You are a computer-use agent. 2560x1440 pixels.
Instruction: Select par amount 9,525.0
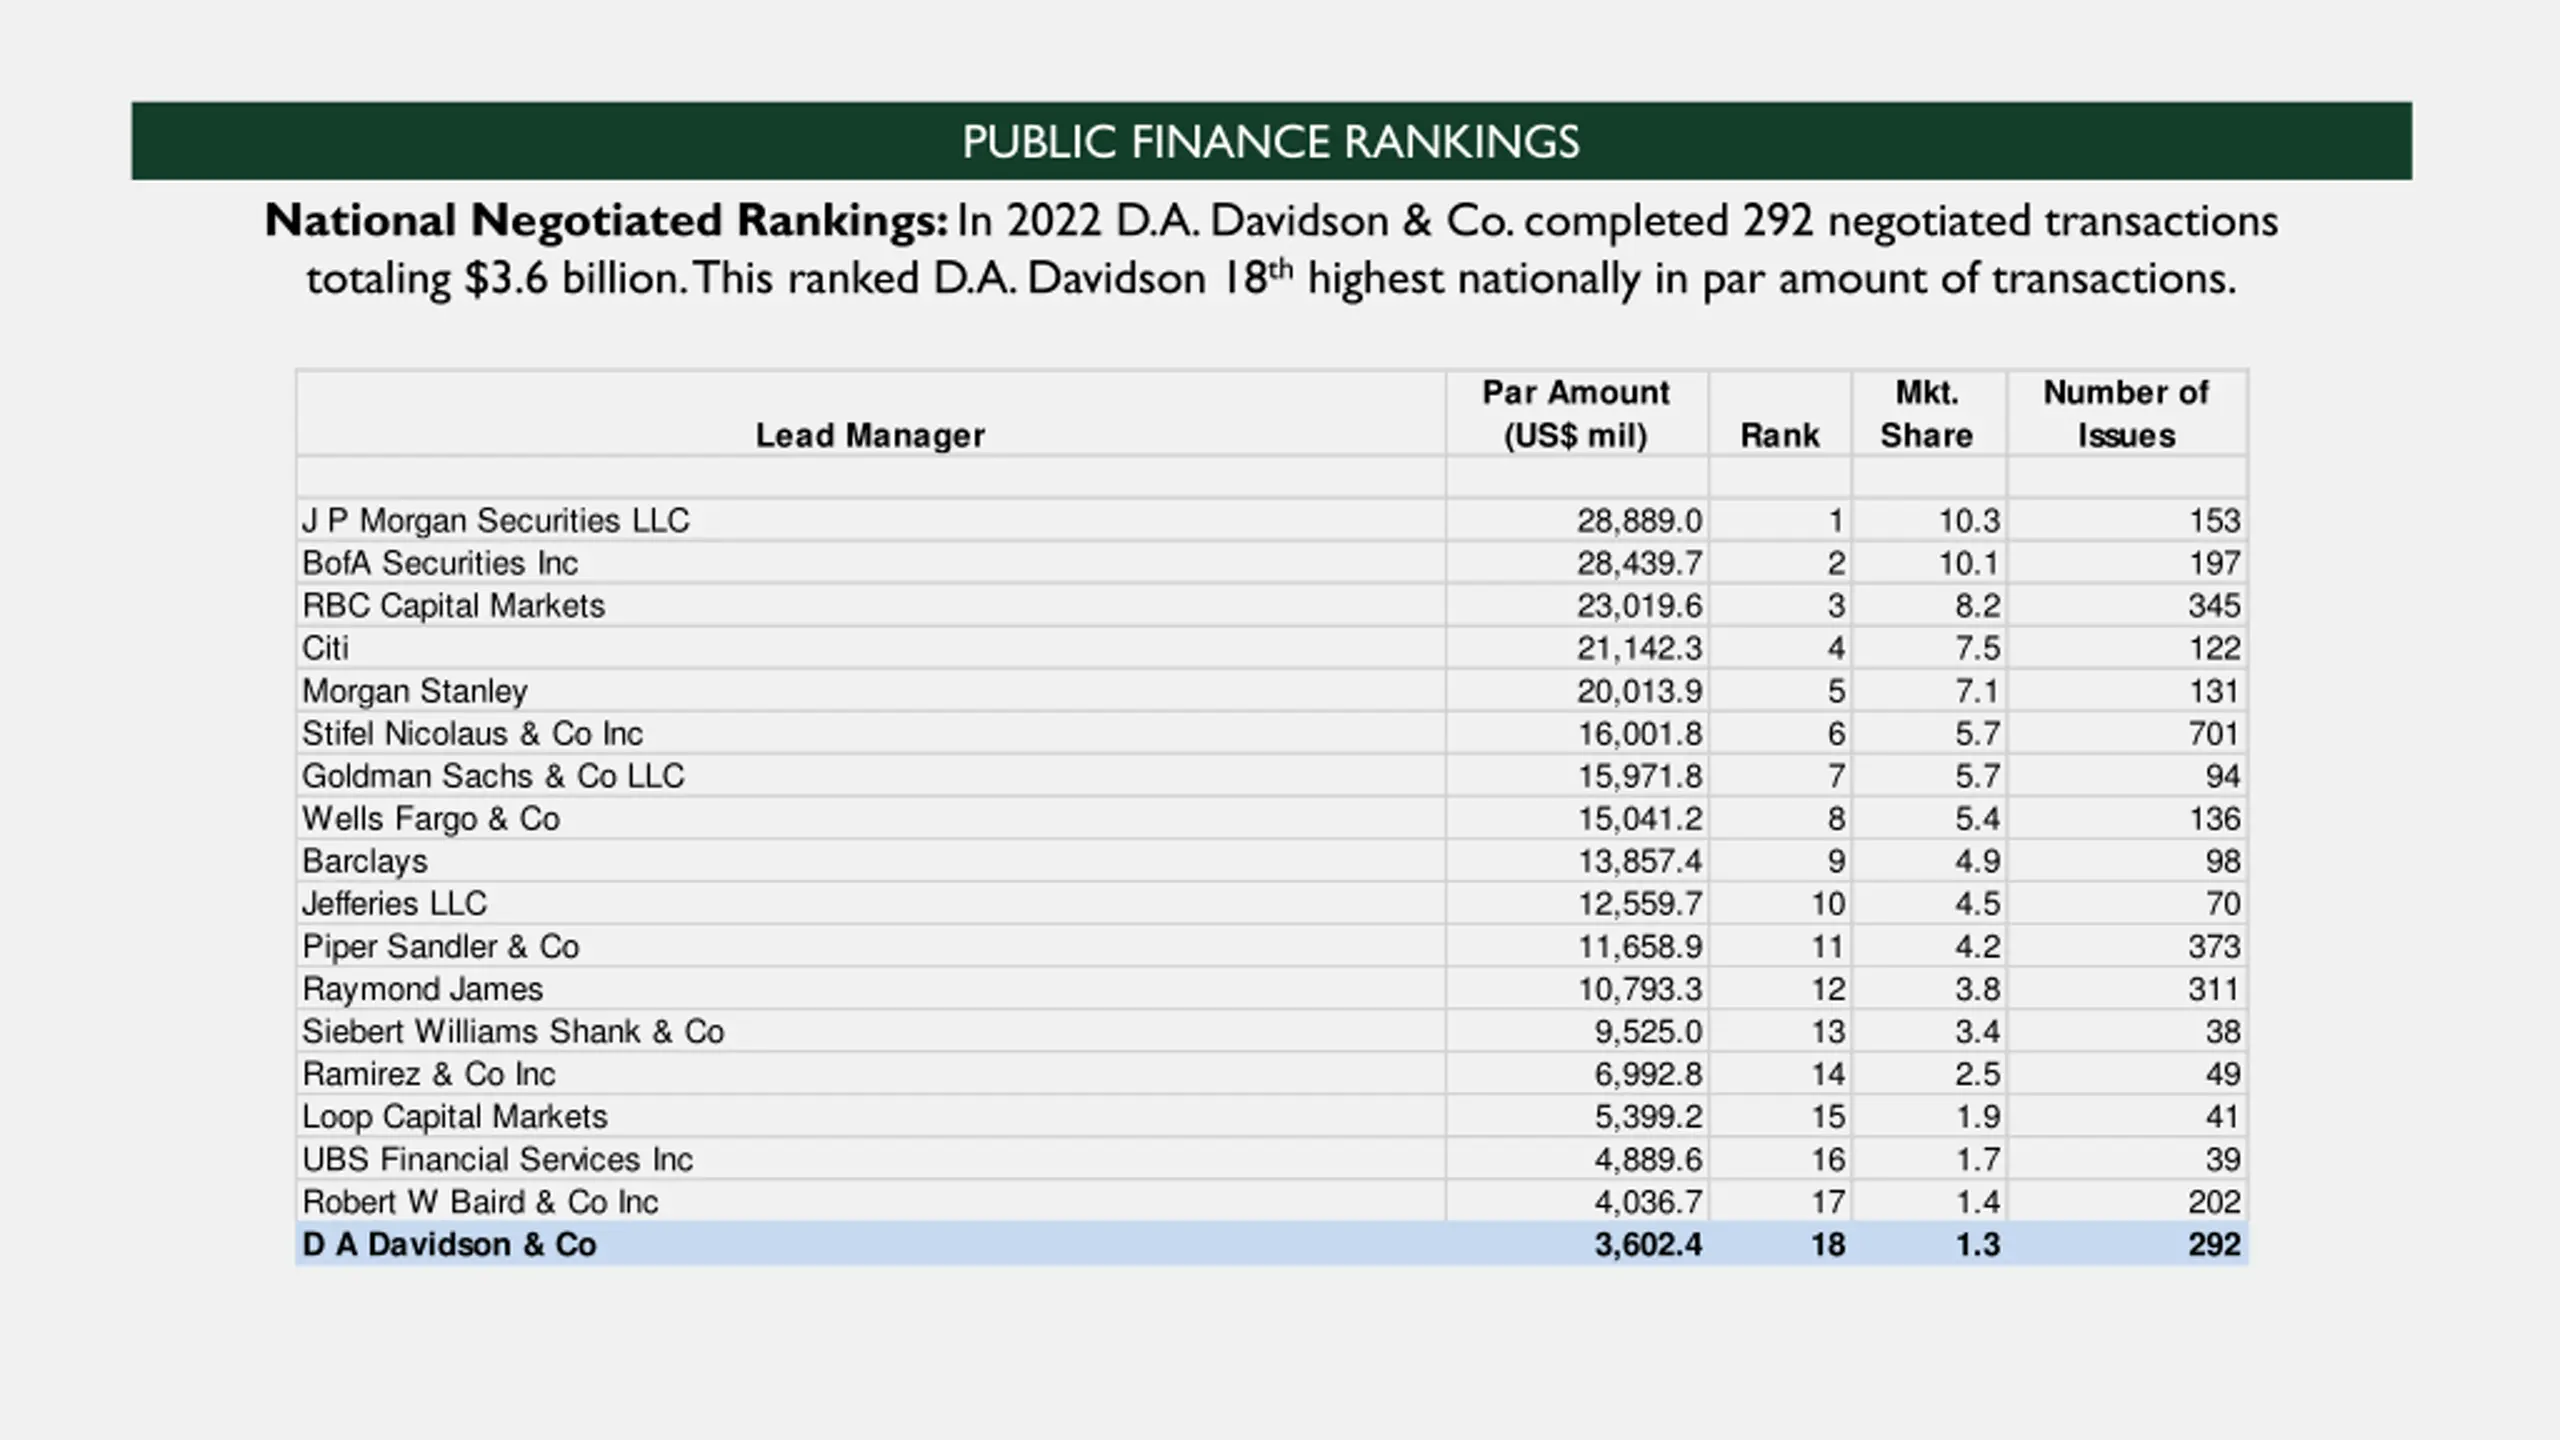(x=1648, y=1031)
